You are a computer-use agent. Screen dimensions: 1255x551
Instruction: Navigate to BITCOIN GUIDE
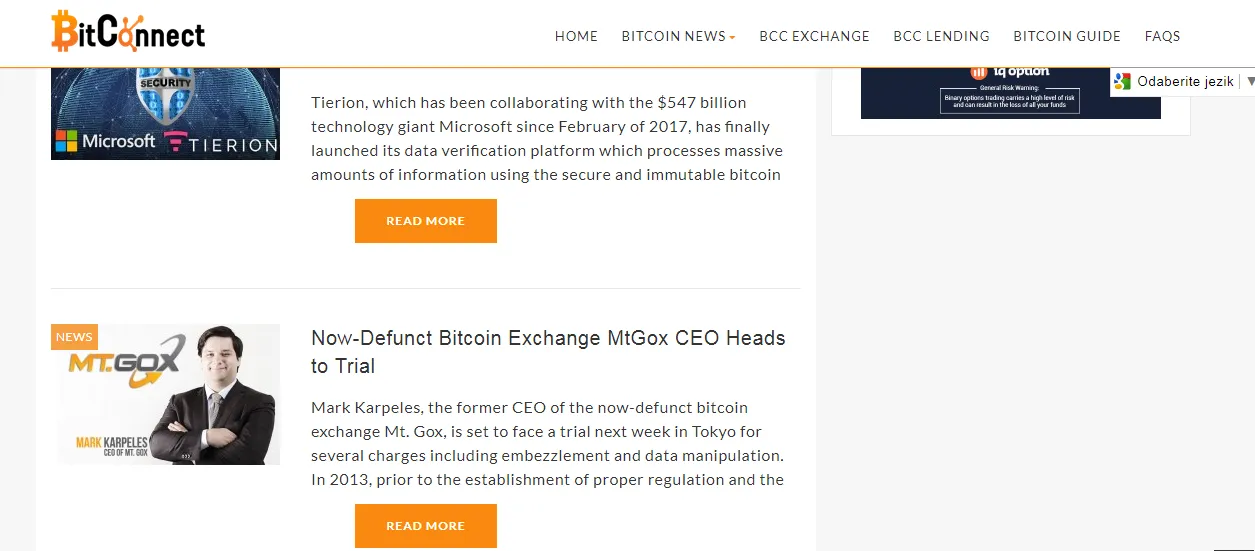[x=1067, y=36]
